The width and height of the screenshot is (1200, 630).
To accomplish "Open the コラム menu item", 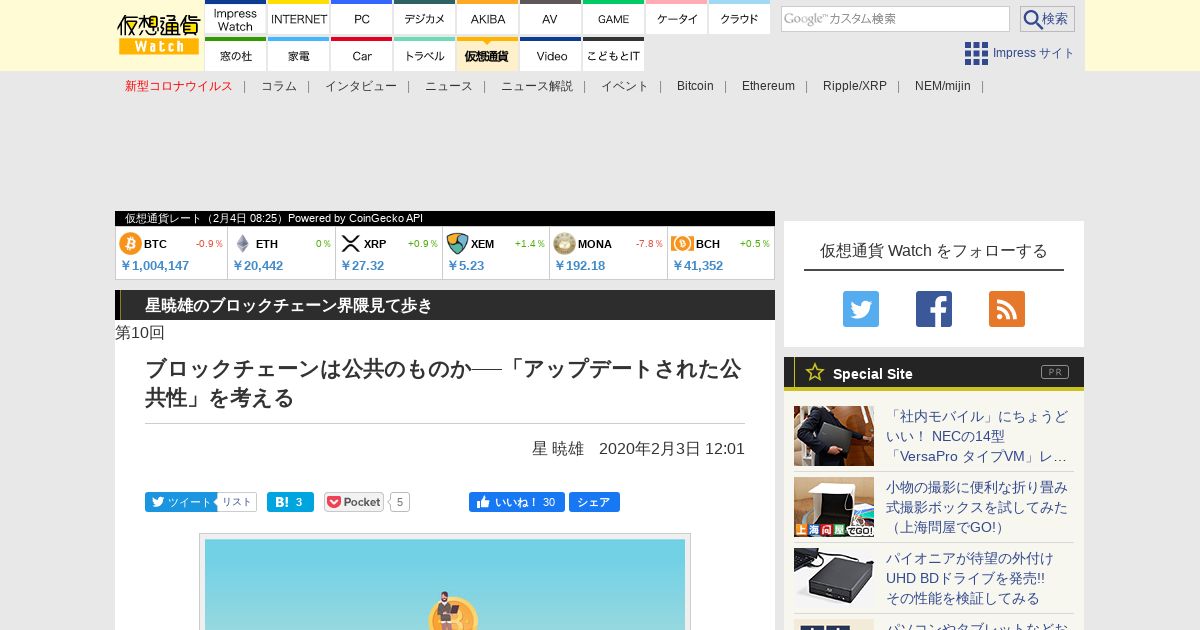I will (x=279, y=86).
